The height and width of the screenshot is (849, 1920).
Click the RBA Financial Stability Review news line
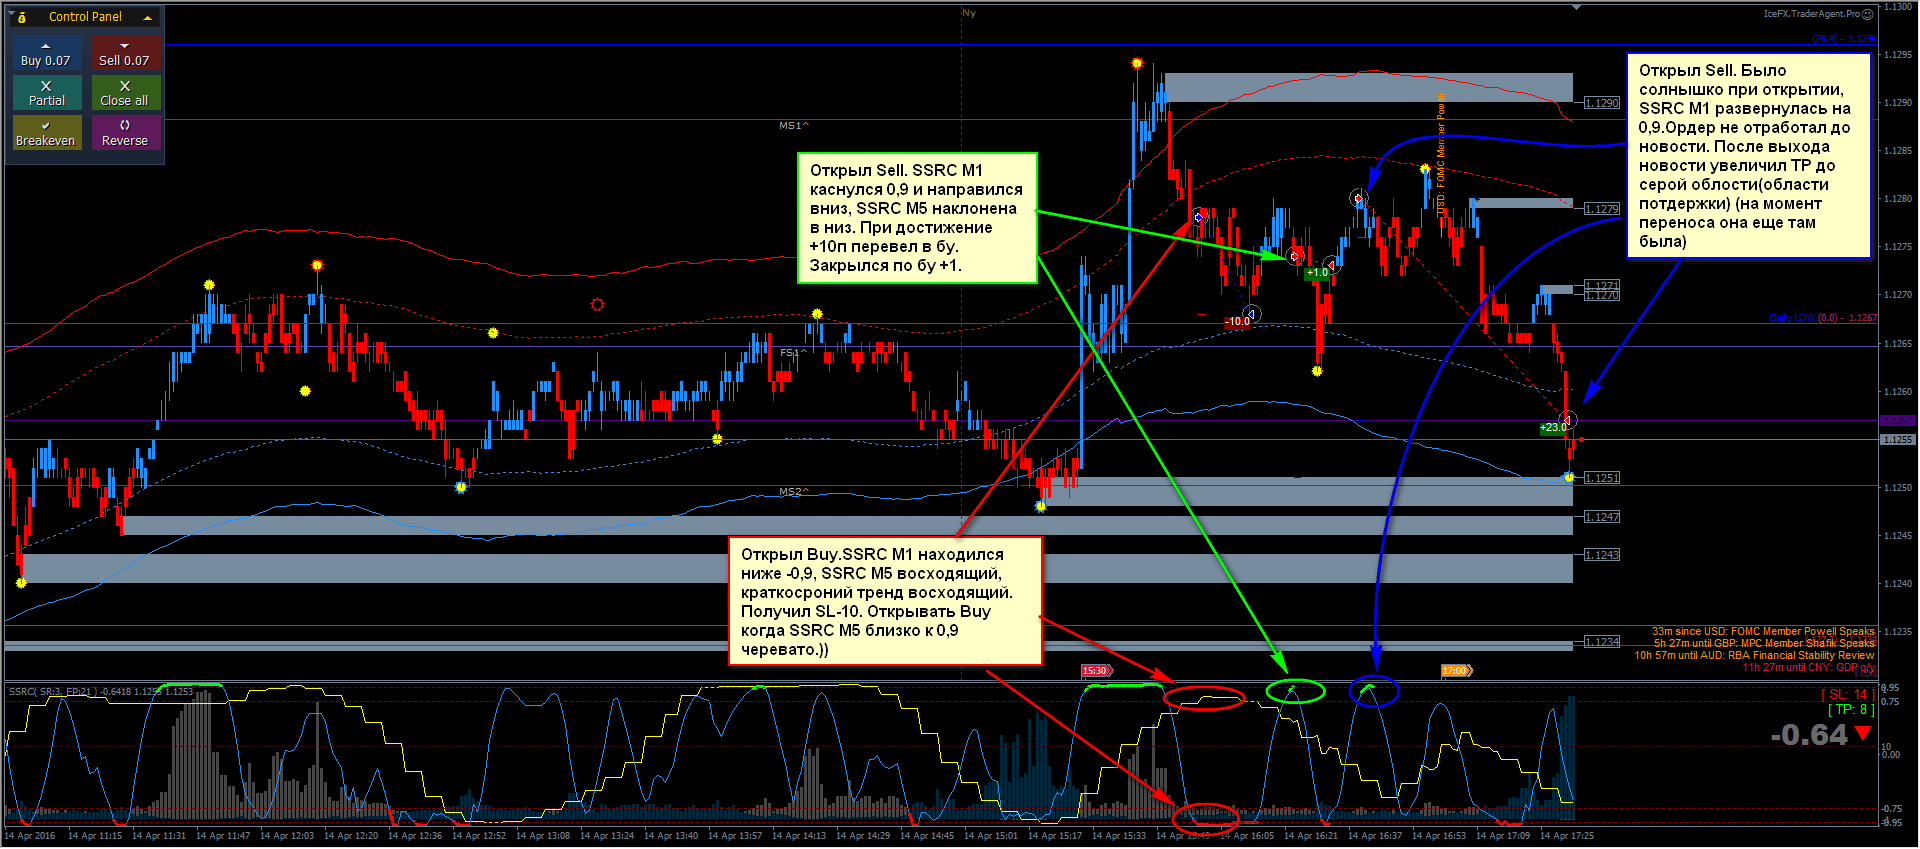[1754, 655]
